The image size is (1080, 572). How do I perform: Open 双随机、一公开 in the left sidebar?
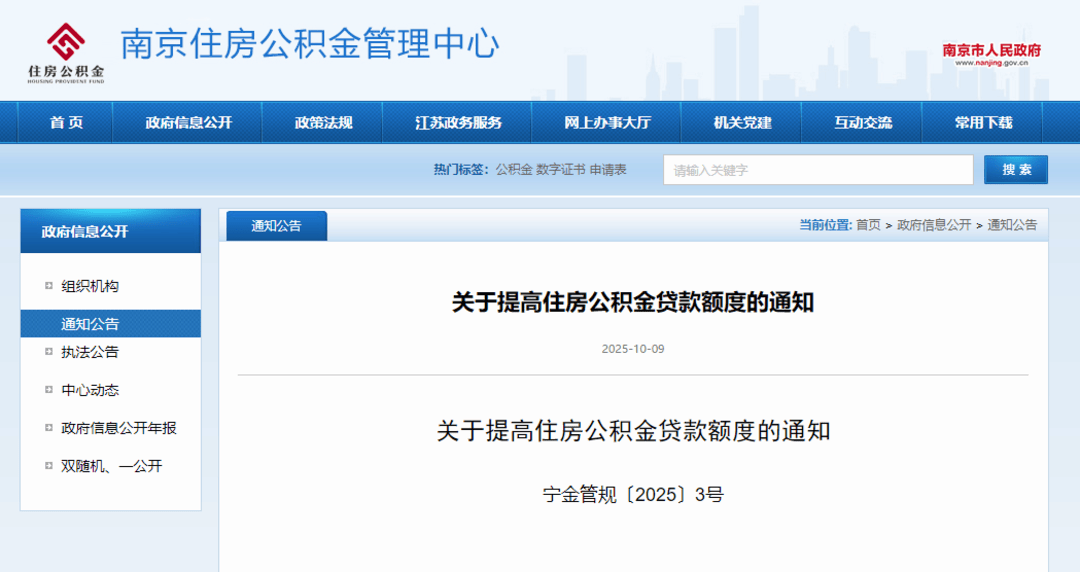click(111, 466)
